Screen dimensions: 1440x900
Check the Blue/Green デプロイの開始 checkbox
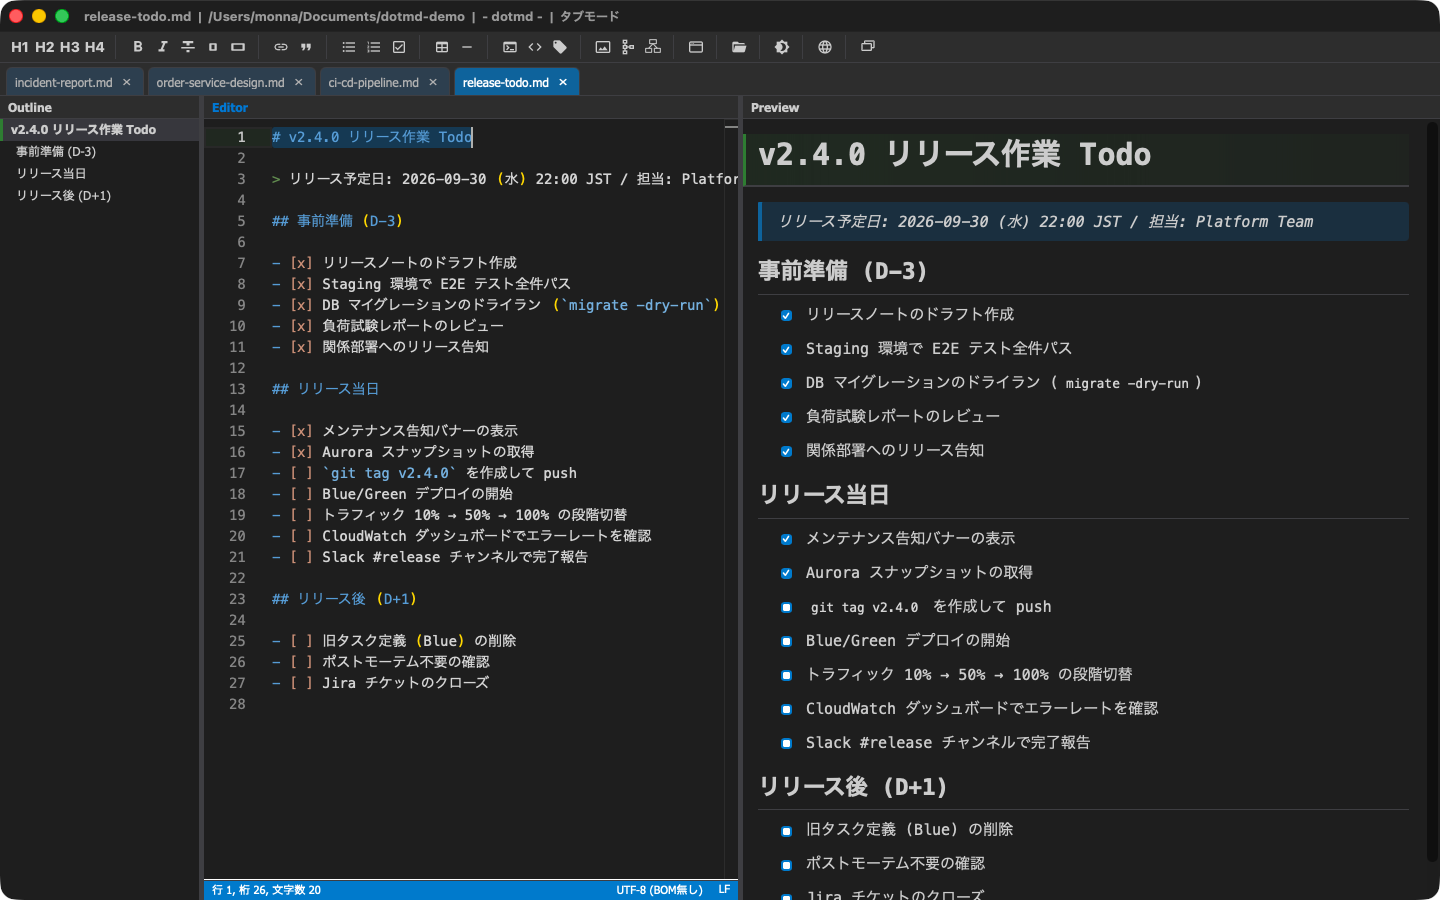pyautogui.click(x=786, y=642)
